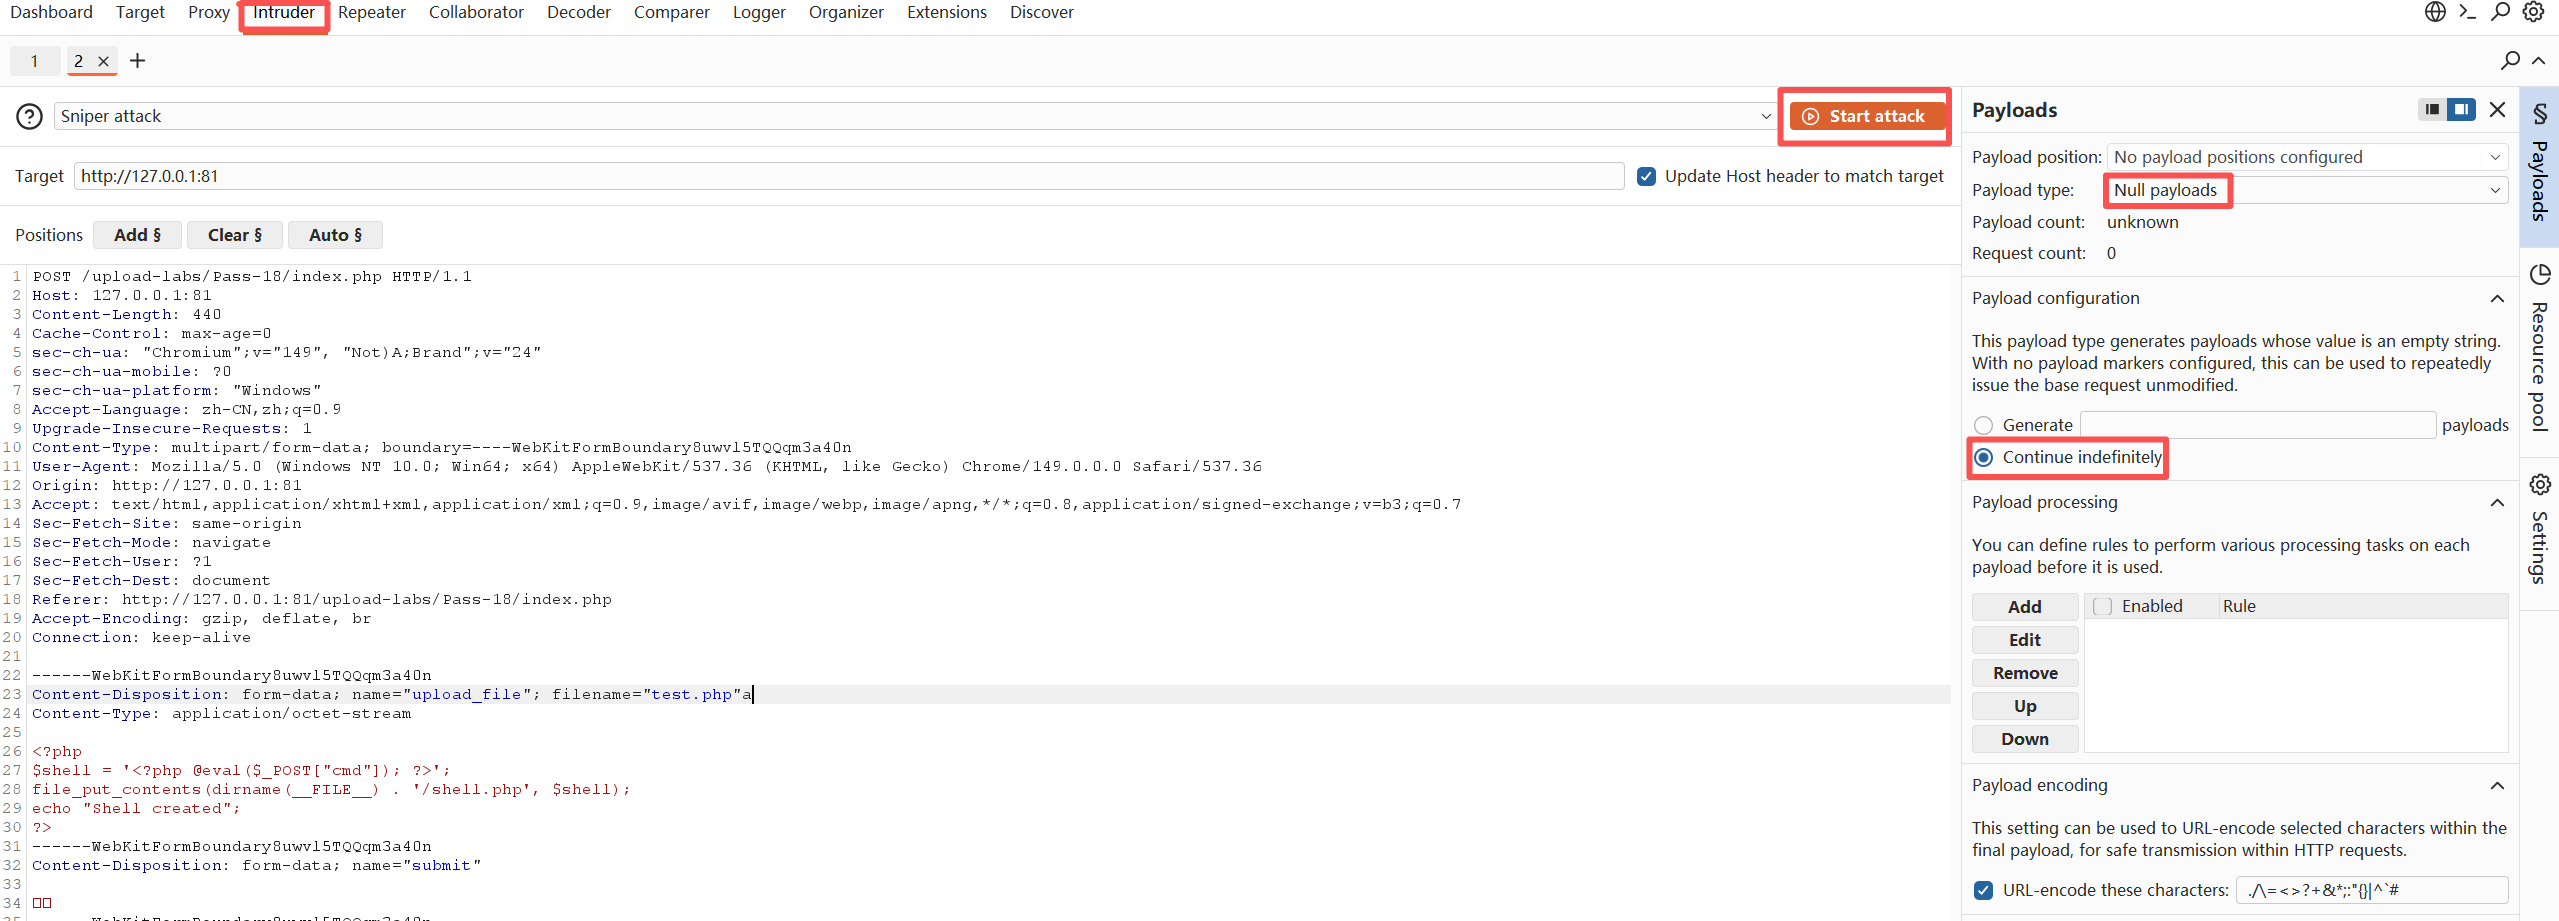
Task: Select Intruder attack tab 1
Action: tap(34, 61)
